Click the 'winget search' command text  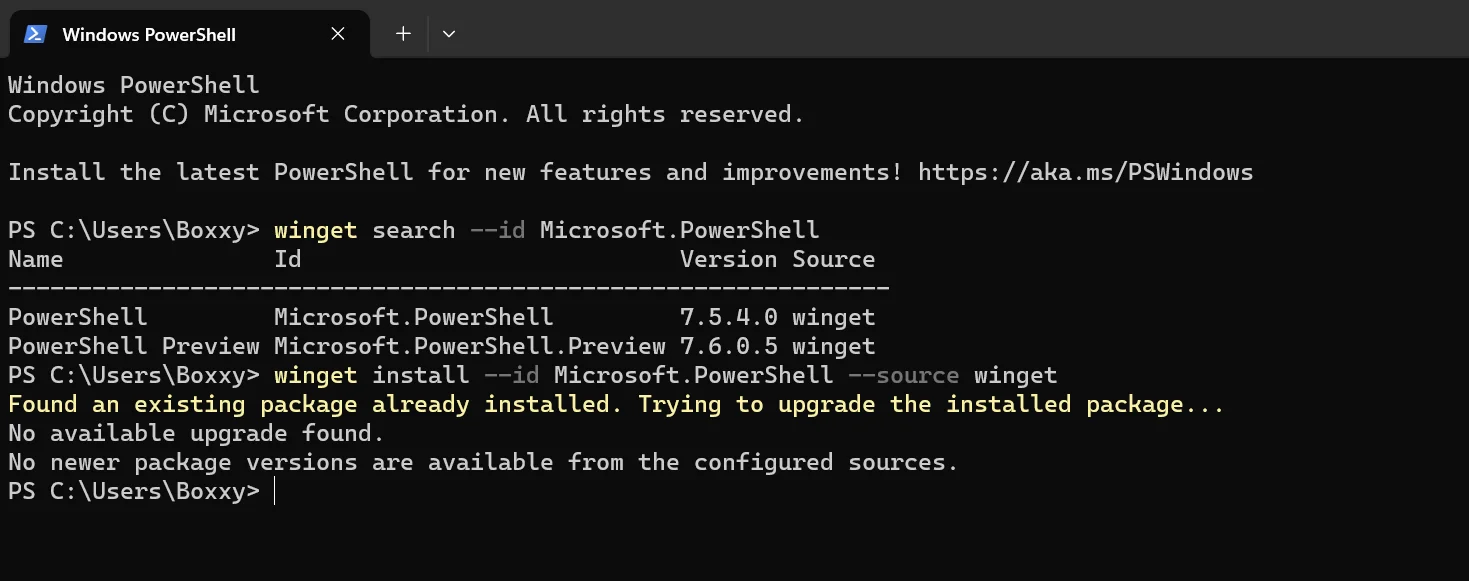pyautogui.click(x=365, y=230)
